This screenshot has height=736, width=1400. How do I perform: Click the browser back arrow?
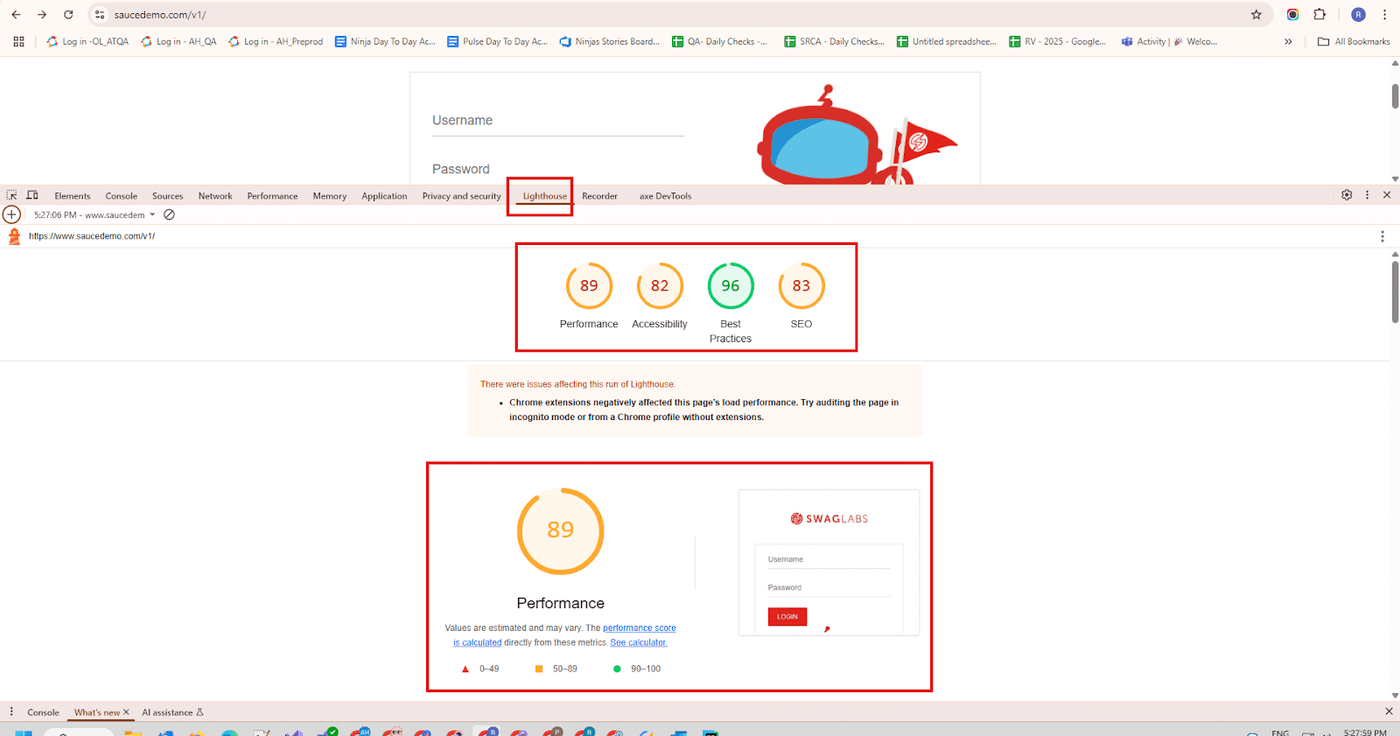[x=15, y=15]
